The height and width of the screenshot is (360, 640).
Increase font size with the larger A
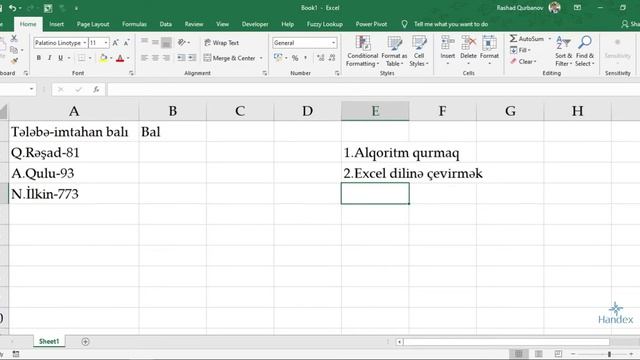point(116,42)
